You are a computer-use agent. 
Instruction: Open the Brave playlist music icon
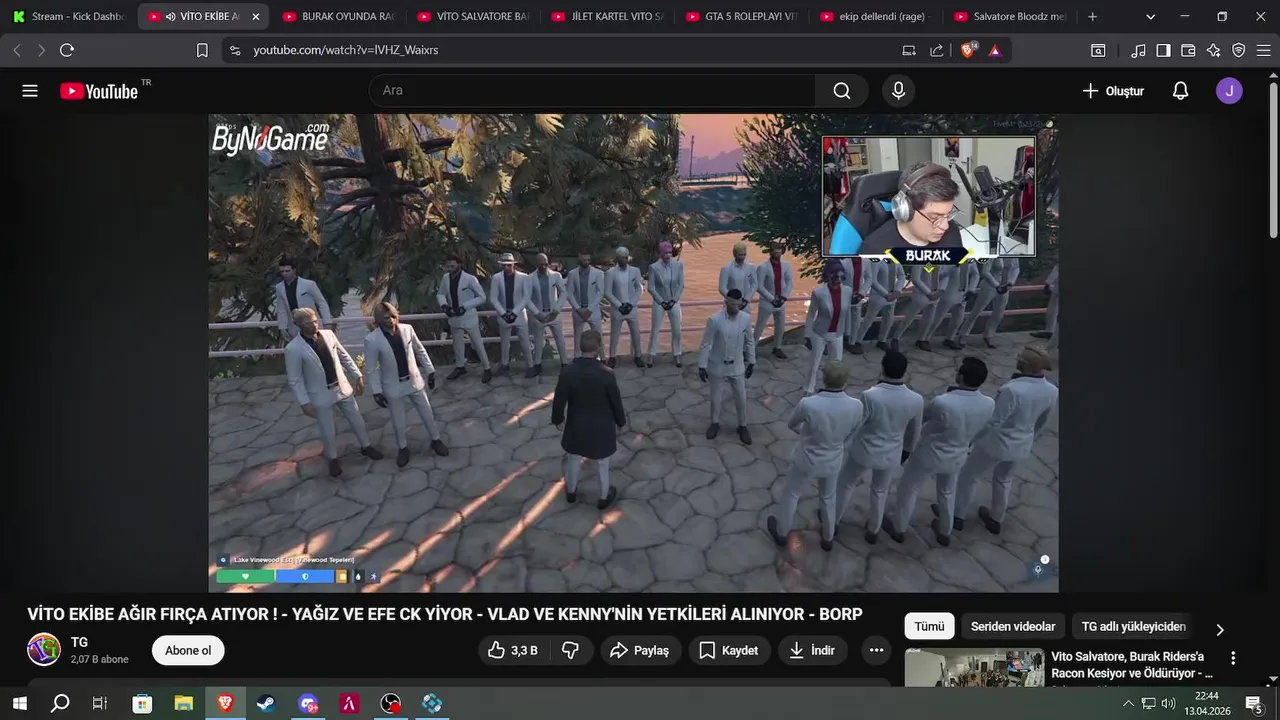(1138, 50)
